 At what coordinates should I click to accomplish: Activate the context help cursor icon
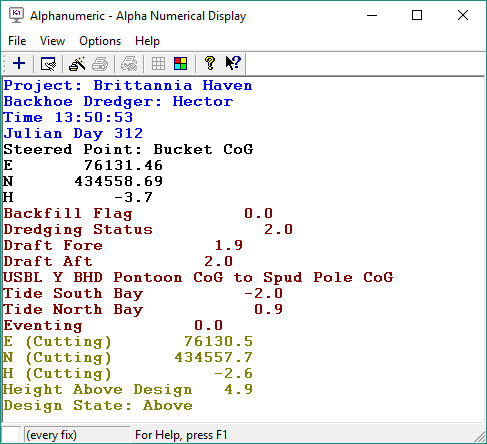233,63
